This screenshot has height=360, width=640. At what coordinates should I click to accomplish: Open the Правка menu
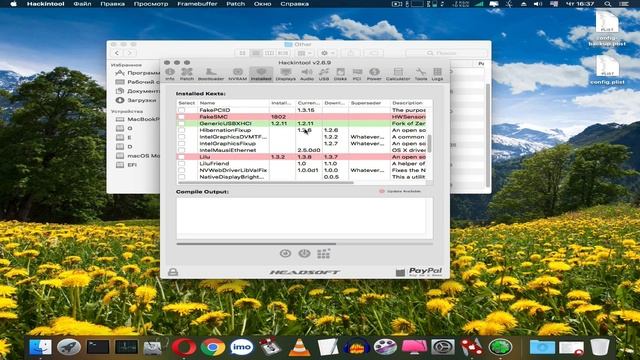112,4
